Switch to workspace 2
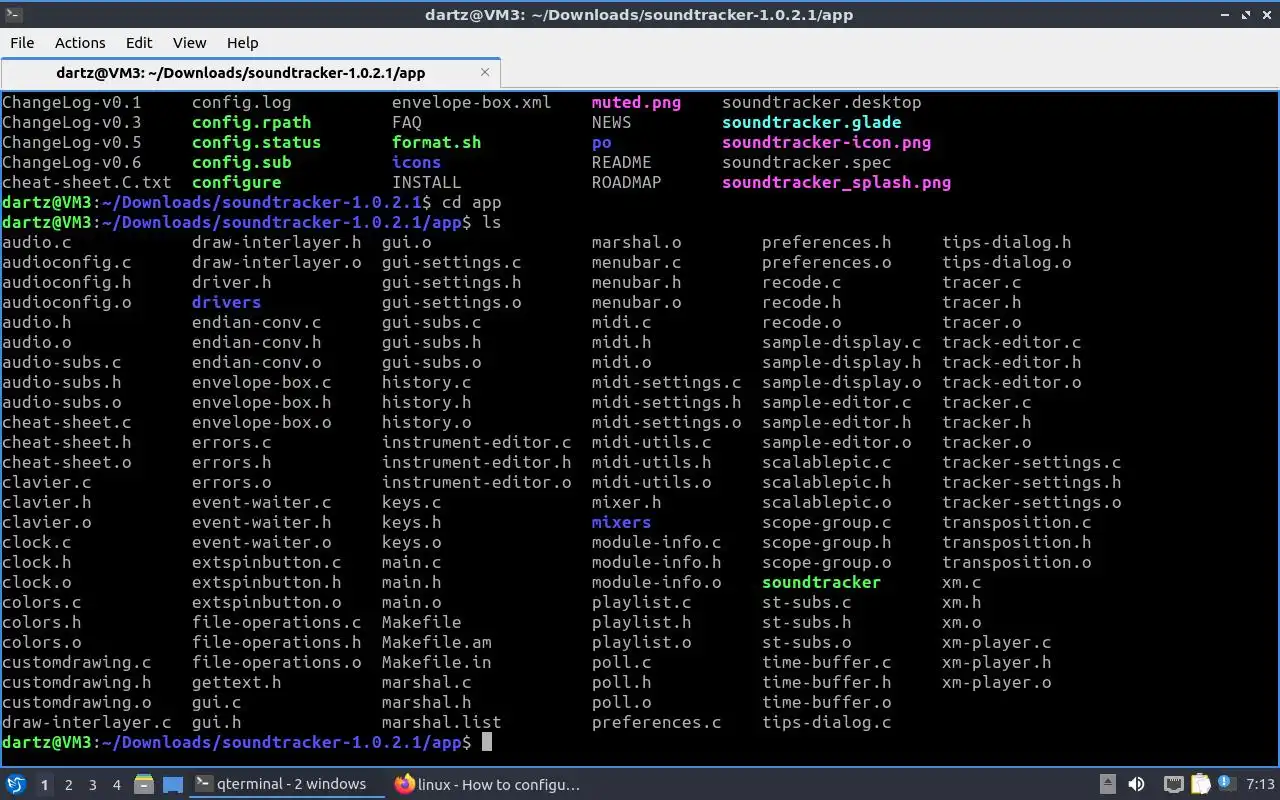The image size is (1280, 800). click(69, 785)
